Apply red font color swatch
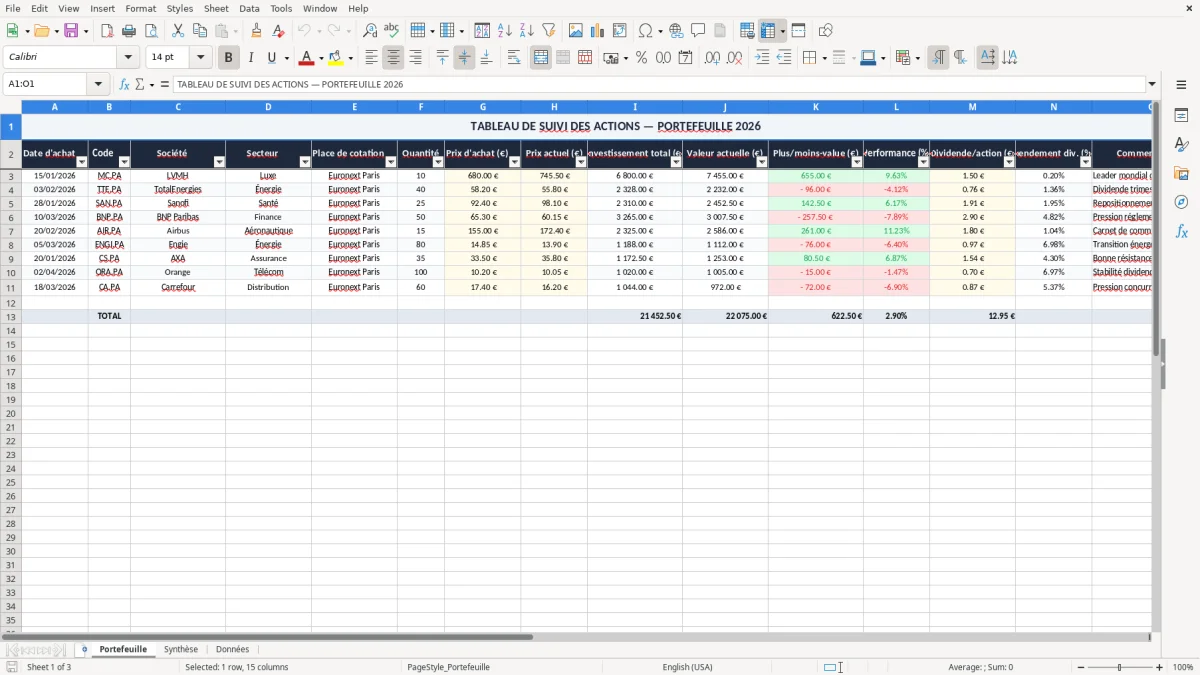 tap(306, 58)
